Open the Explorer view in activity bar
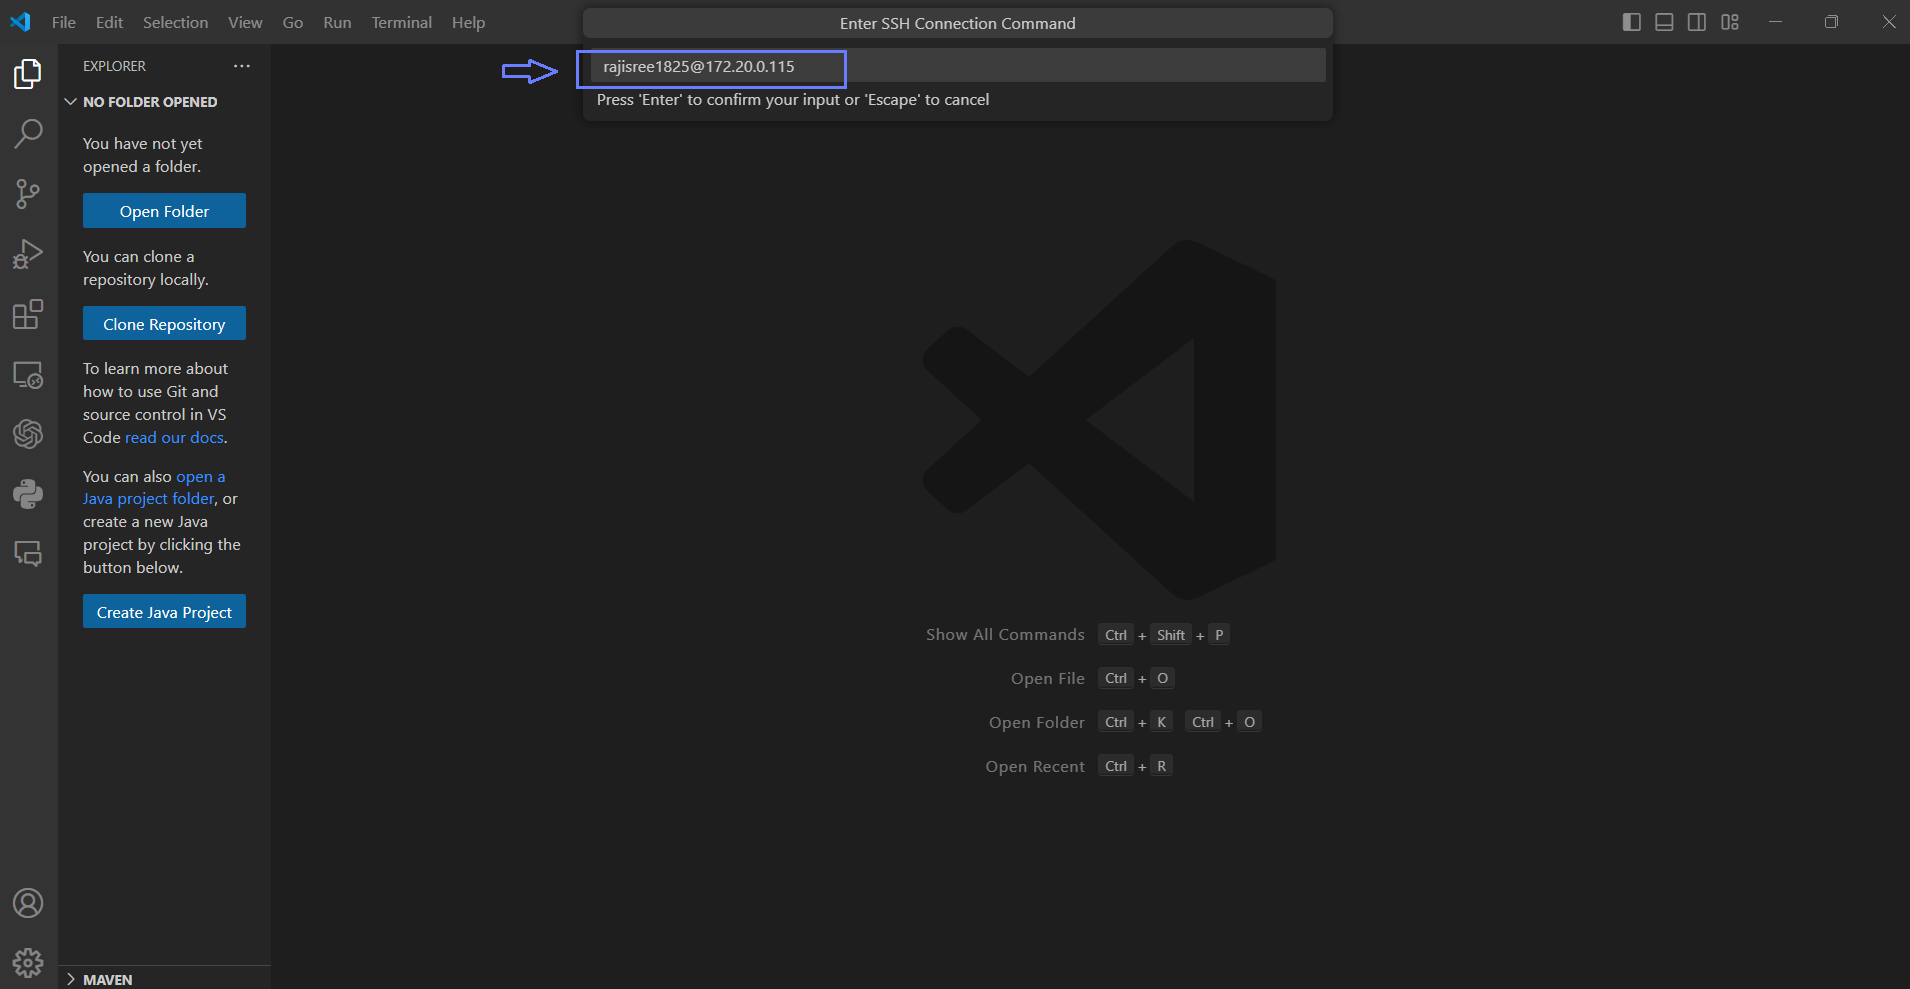Image resolution: width=1910 pixels, height=989 pixels. [28, 74]
